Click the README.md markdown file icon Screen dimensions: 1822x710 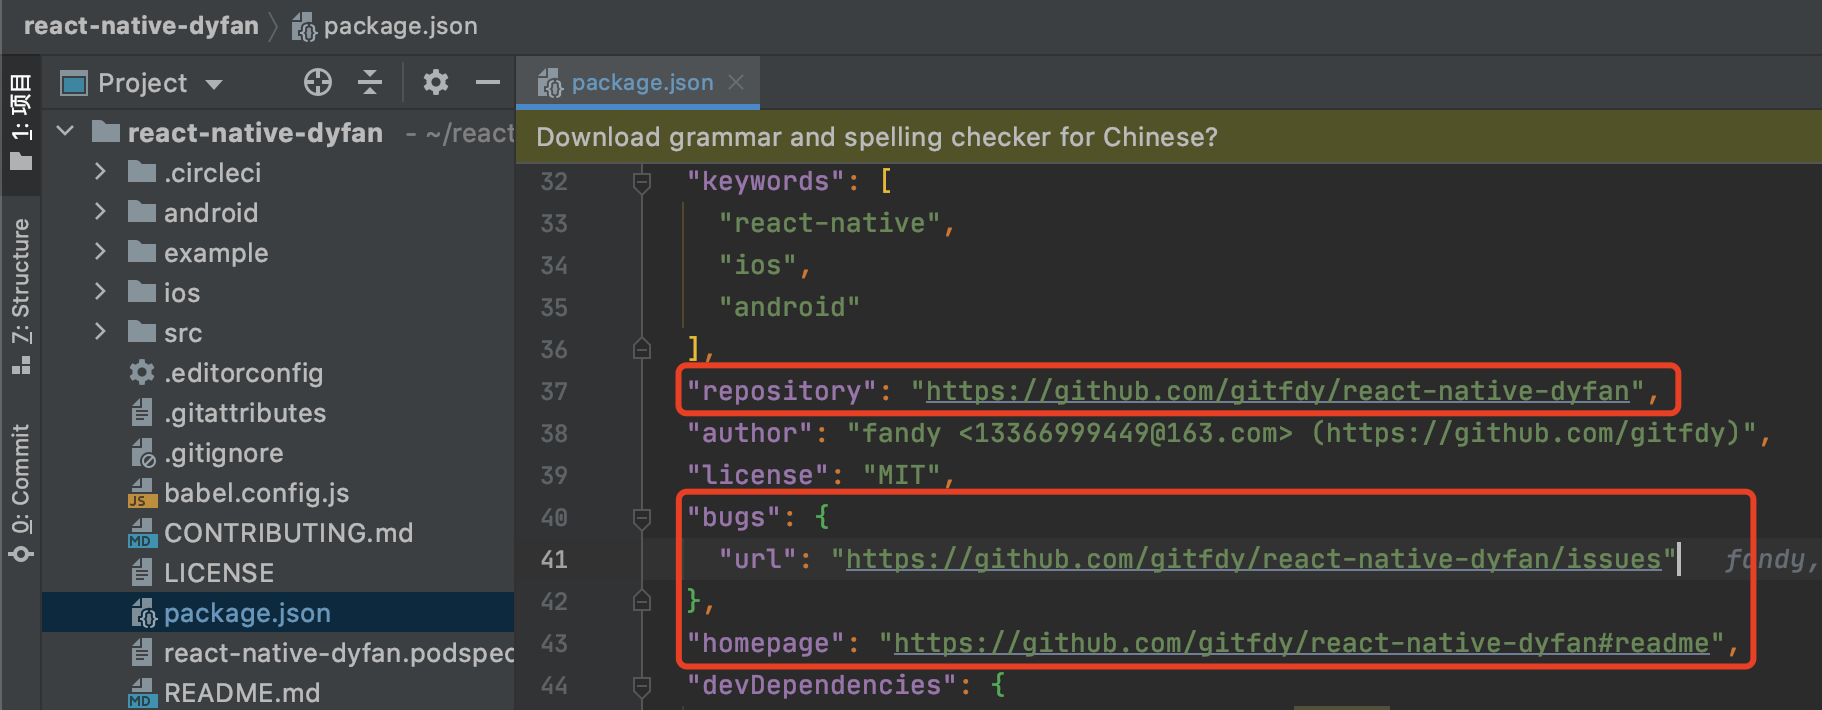coord(142,693)
